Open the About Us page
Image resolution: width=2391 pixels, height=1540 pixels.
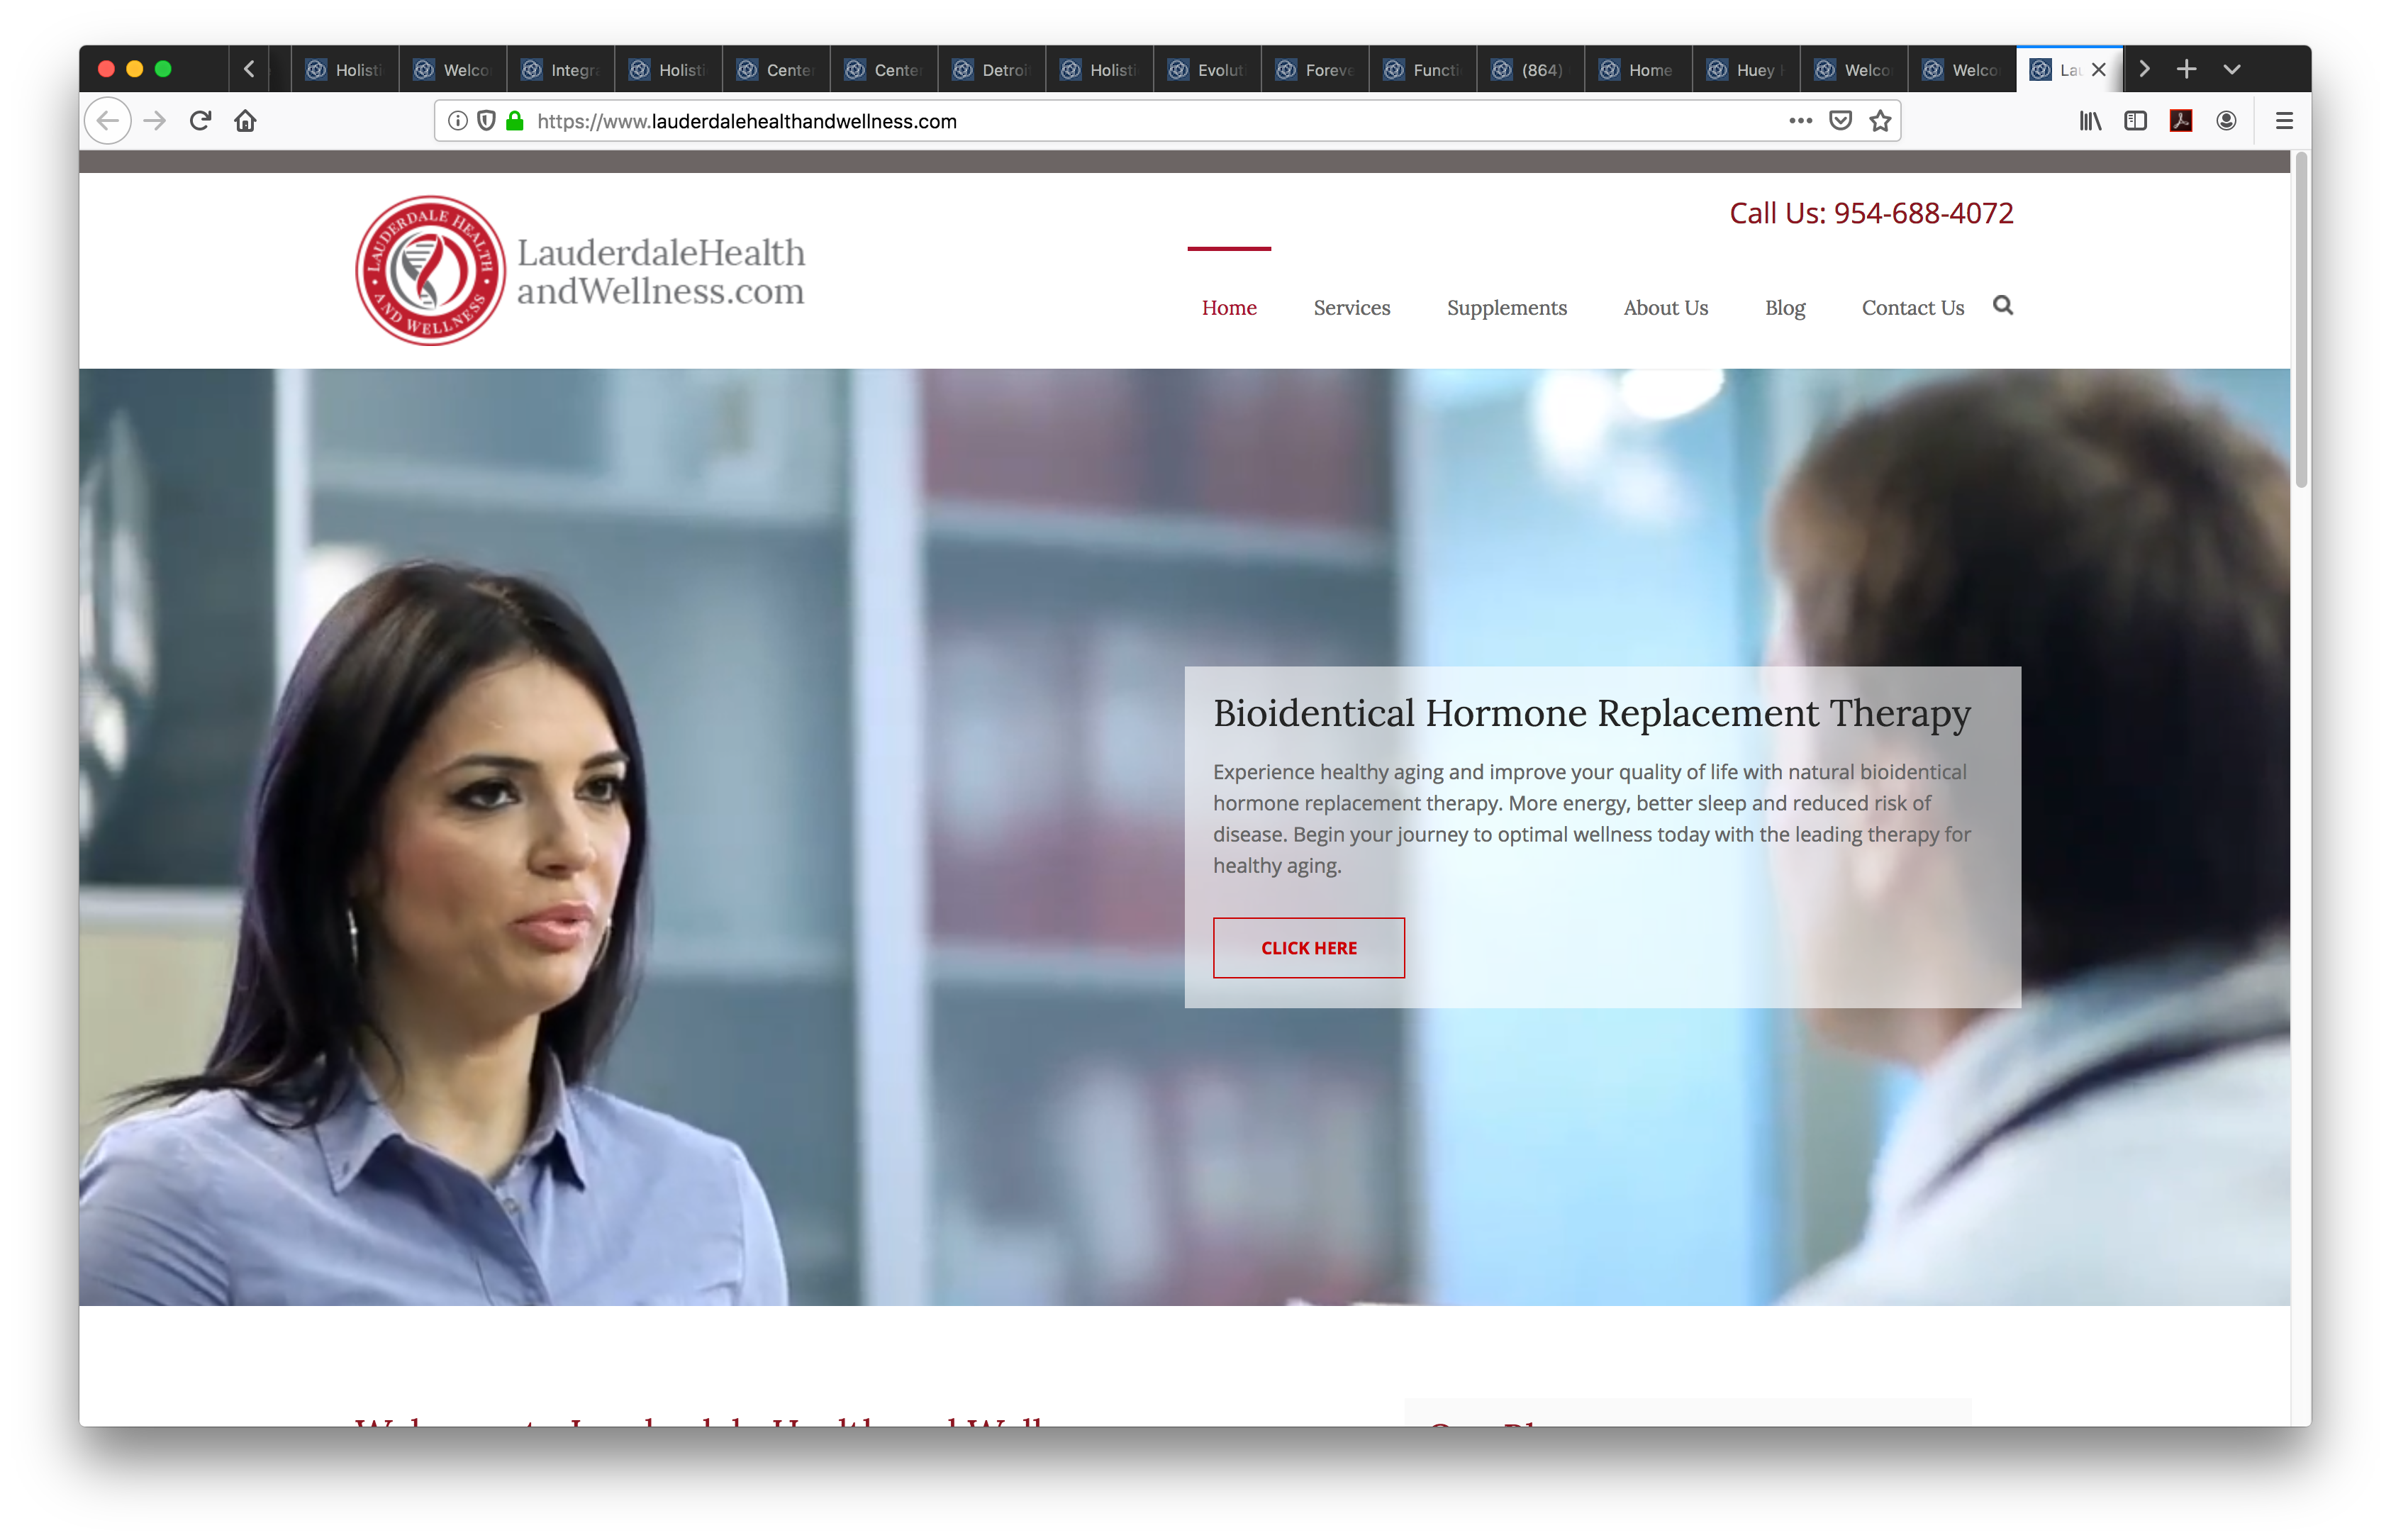pos(1666,308)
